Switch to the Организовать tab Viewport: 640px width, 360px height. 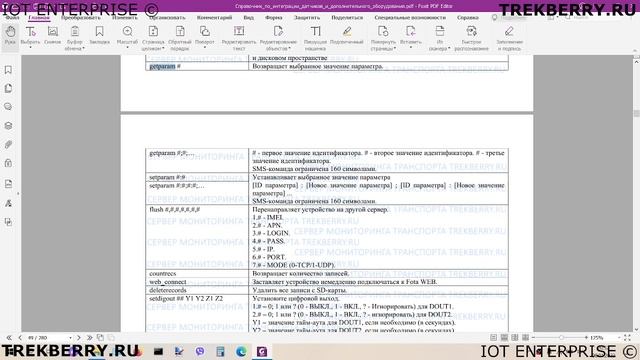167,18
